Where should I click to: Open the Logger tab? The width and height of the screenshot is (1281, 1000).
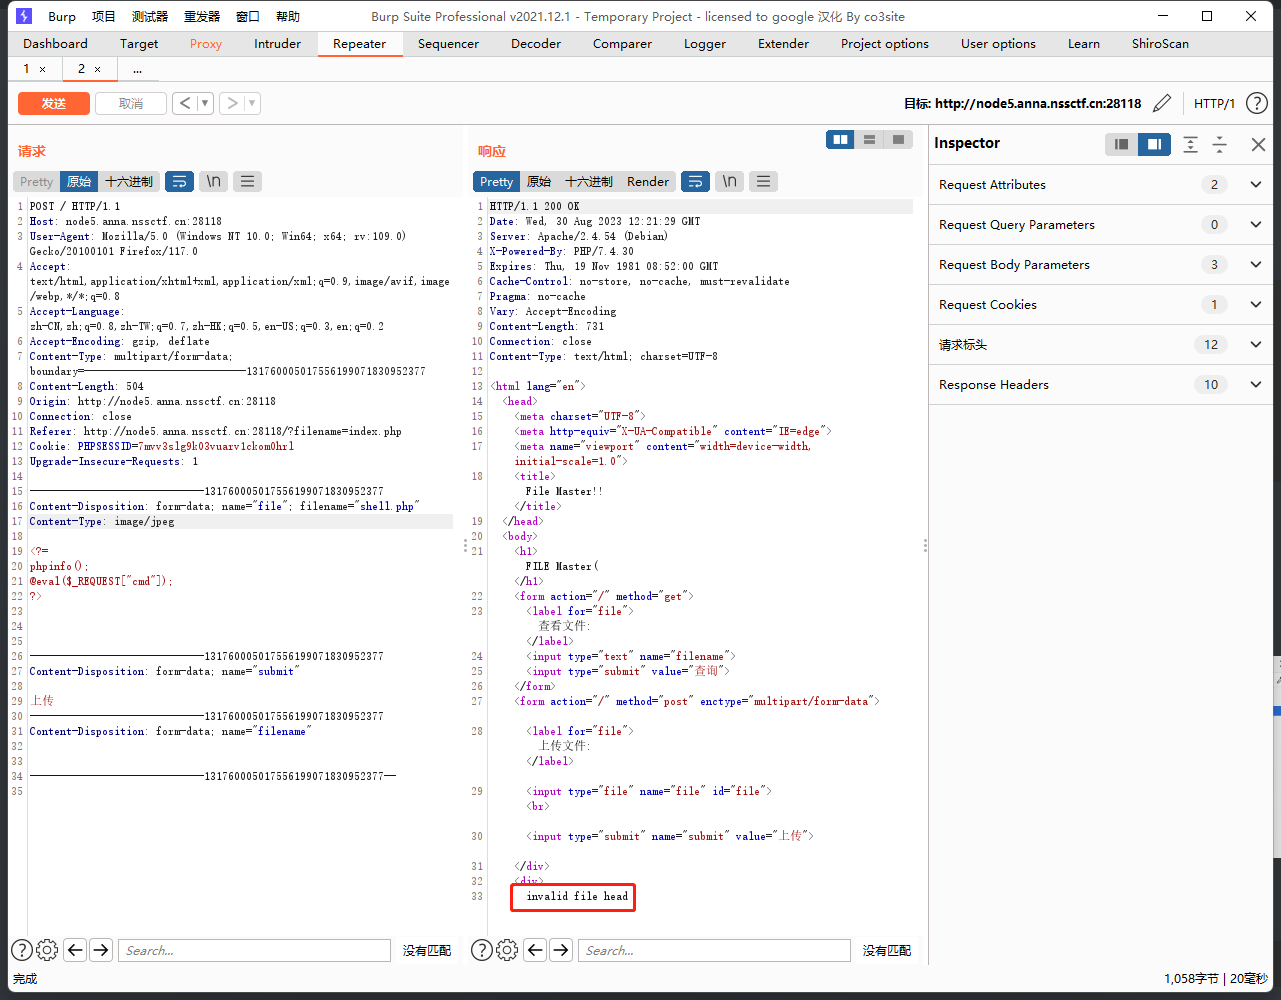[x=705, y=44]
